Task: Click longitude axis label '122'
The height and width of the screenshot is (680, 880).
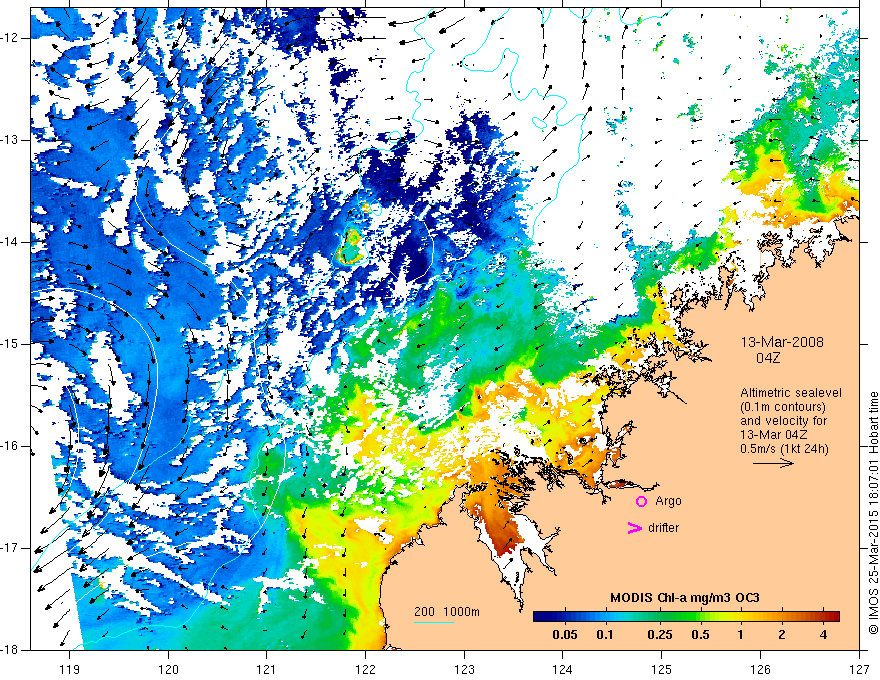Action: coord(365,669)
